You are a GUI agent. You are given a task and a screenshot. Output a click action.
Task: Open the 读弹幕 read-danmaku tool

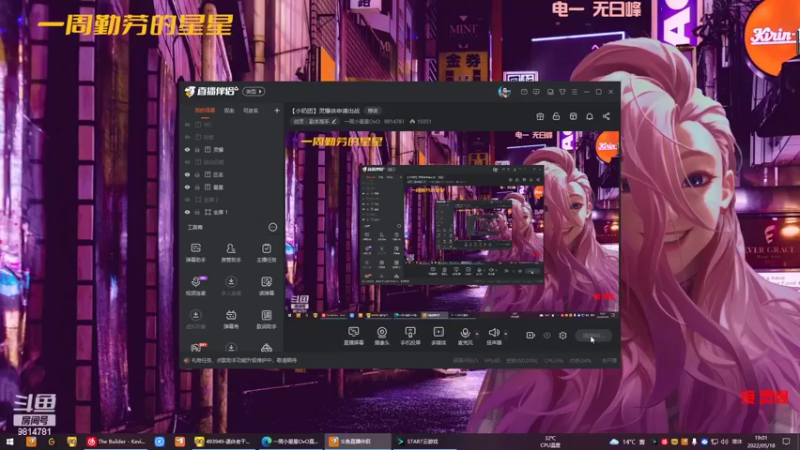point(266,286)
